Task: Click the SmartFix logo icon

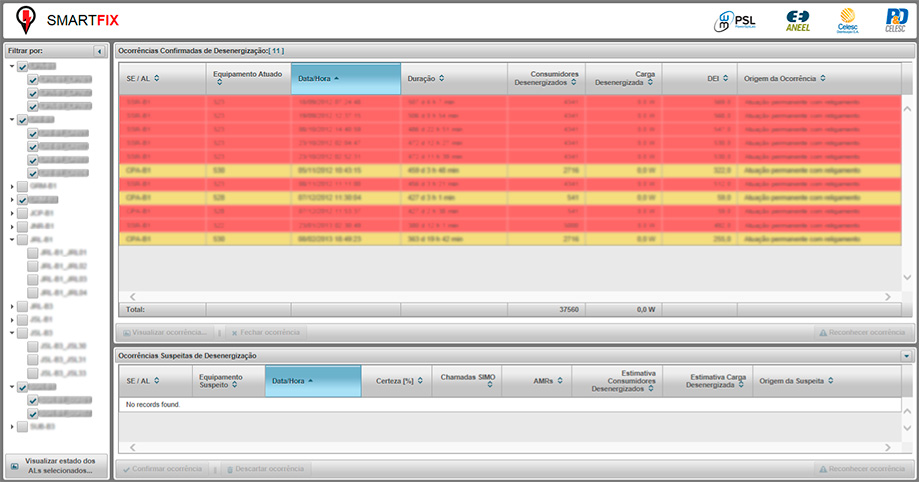Action: click(x=24, y=19)
